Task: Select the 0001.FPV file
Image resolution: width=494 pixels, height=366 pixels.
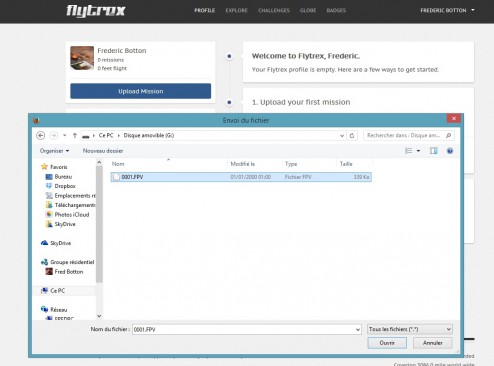Action: 241,177
